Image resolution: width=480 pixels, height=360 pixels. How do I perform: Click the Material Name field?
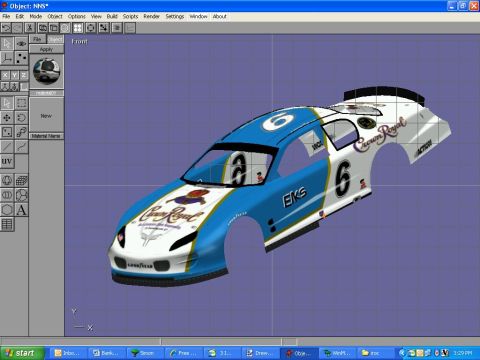click(x=46, y=136)
